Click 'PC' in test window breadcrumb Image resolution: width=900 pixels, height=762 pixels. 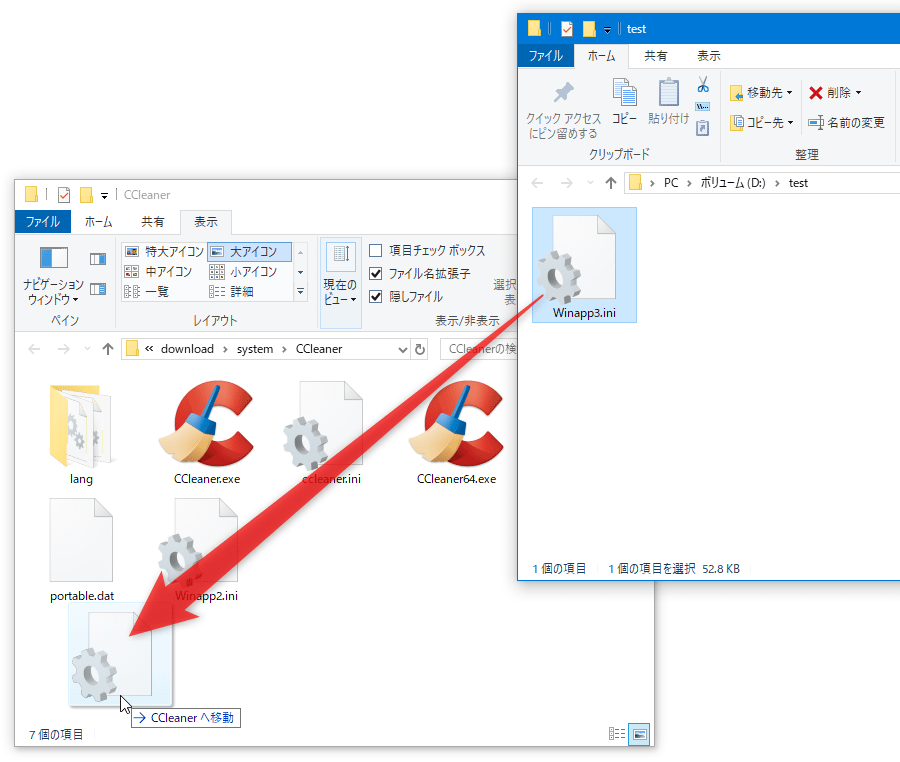pyautogui.click(x=671, y=183)
